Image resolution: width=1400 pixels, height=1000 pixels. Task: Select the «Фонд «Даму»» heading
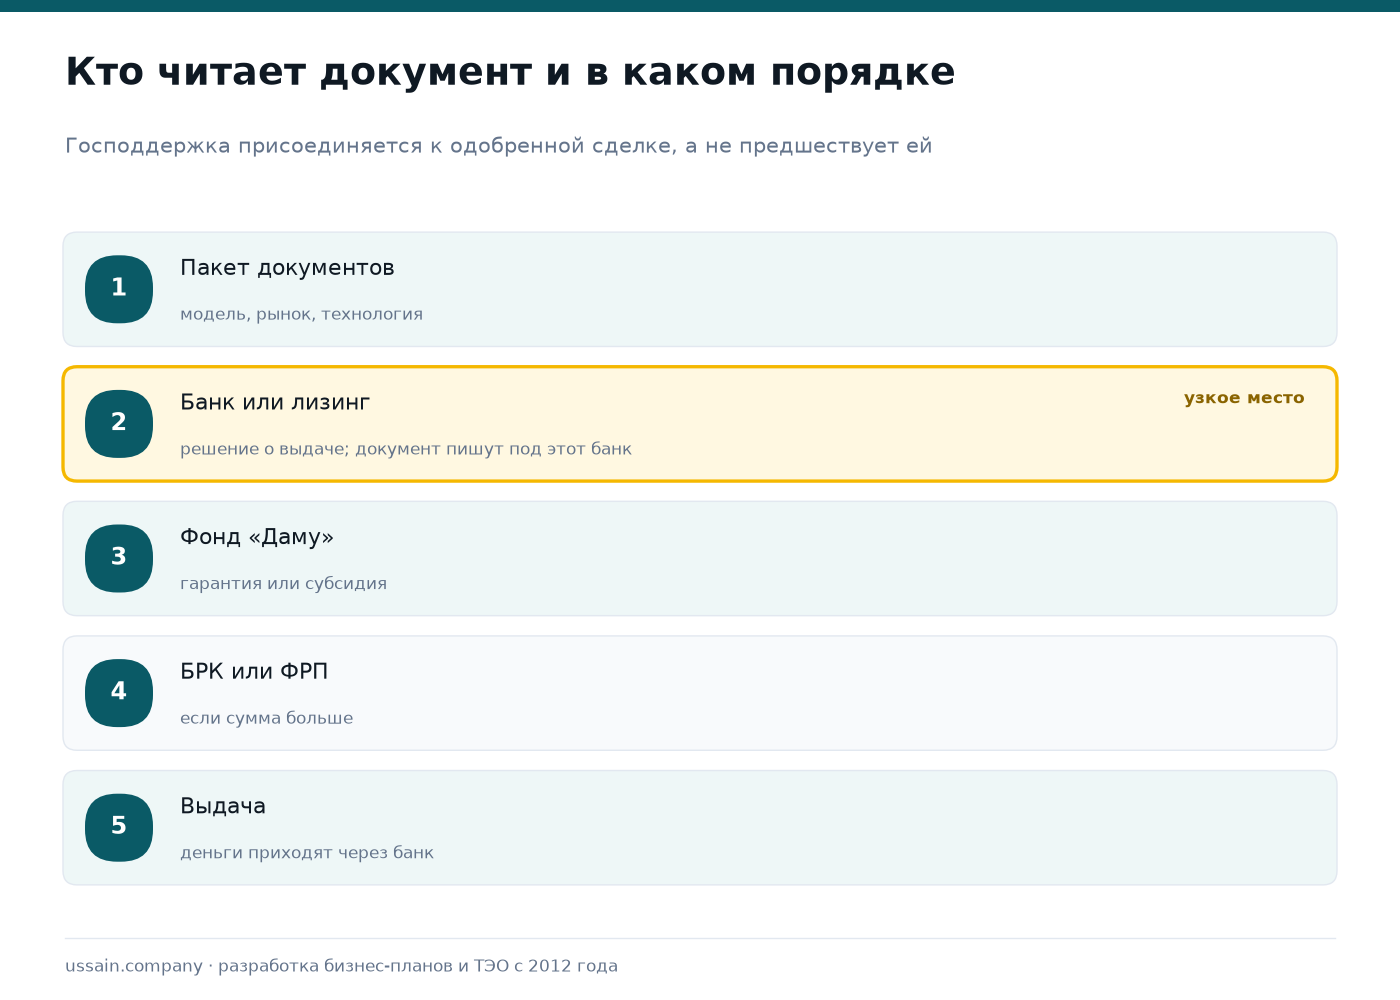(x=257, y=537)
